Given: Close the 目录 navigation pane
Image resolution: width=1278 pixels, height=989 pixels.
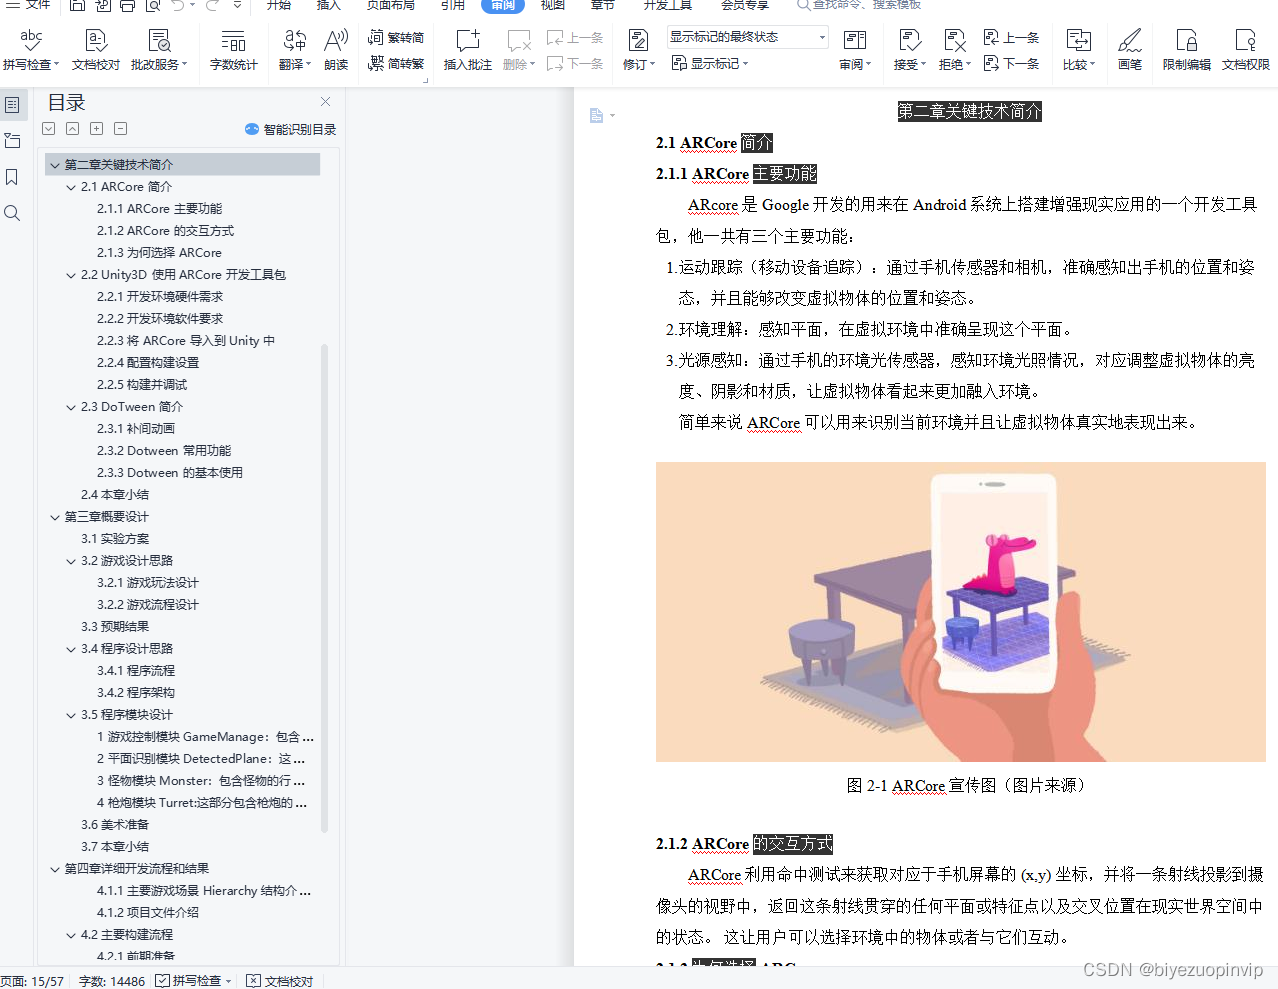Looking at the screenshot, I should [325, 102].
